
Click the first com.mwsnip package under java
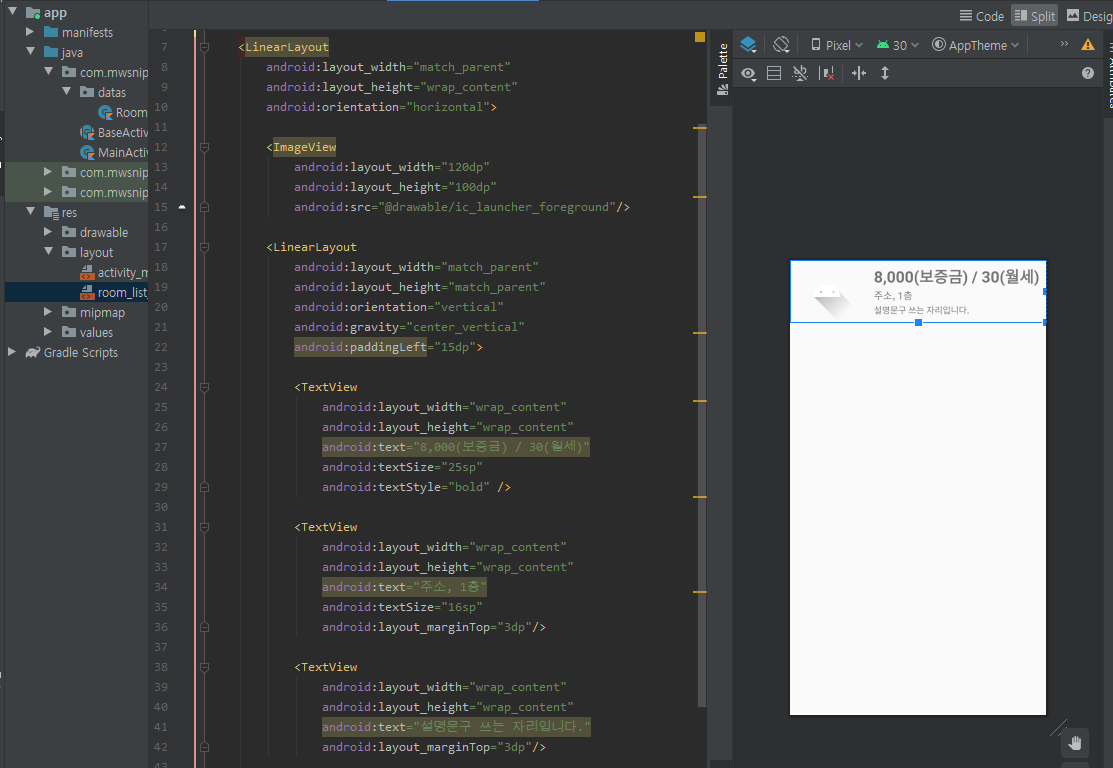click(x=105, y=72)
